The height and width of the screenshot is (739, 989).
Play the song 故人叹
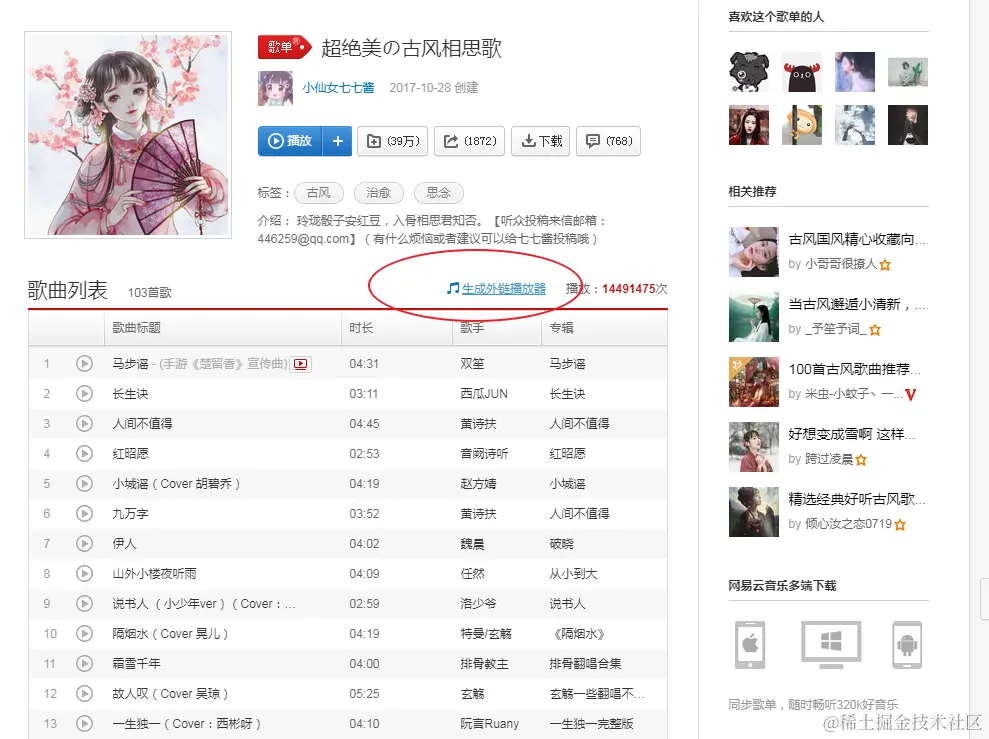coord(84,694)
